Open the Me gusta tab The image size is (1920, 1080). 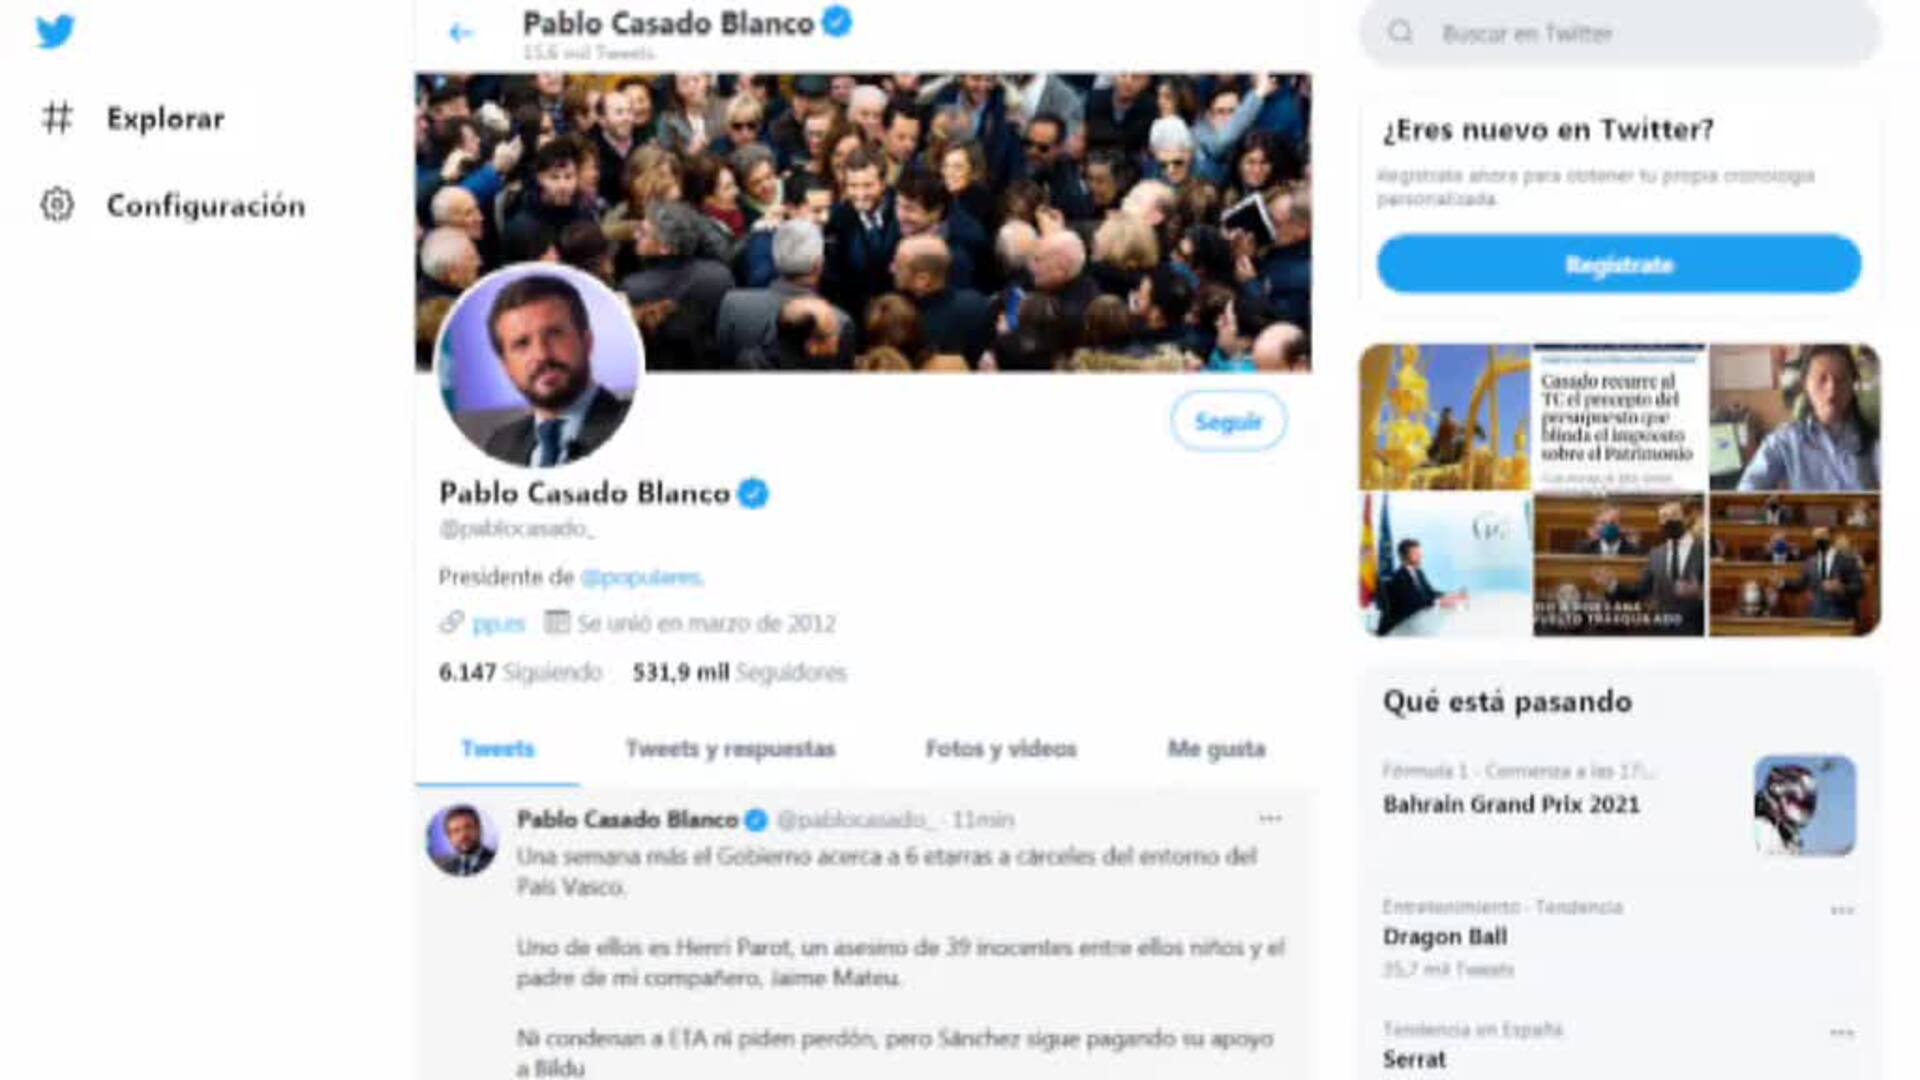click(x=1216, y=749)
